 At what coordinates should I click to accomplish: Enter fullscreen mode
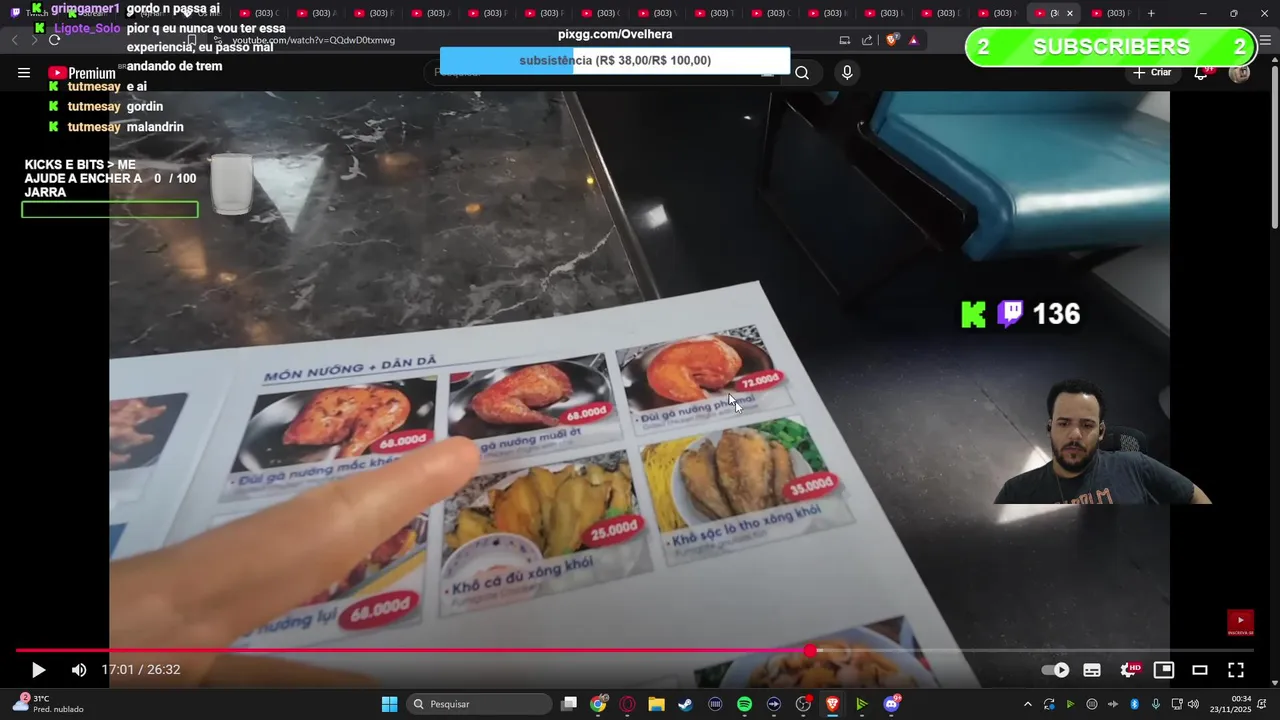[x=1236, y=670]
